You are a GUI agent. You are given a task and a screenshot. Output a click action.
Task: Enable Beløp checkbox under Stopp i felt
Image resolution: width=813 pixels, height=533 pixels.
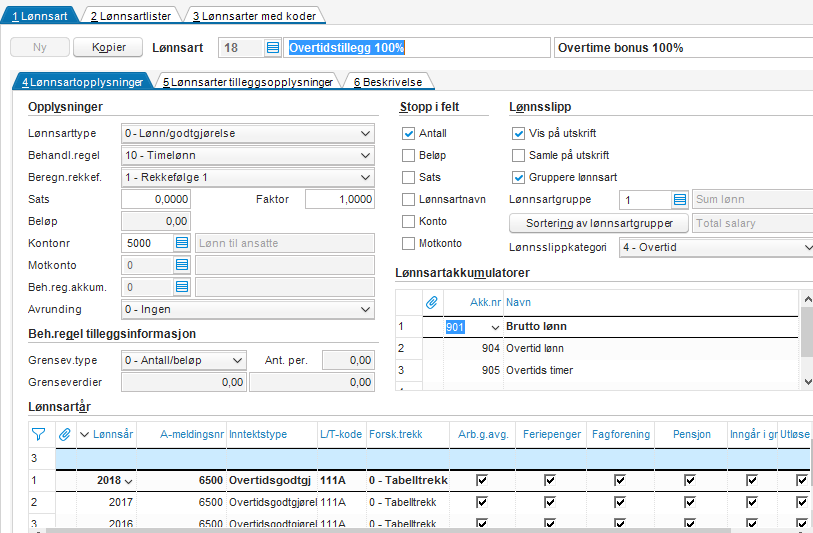(x=409, y=155)
